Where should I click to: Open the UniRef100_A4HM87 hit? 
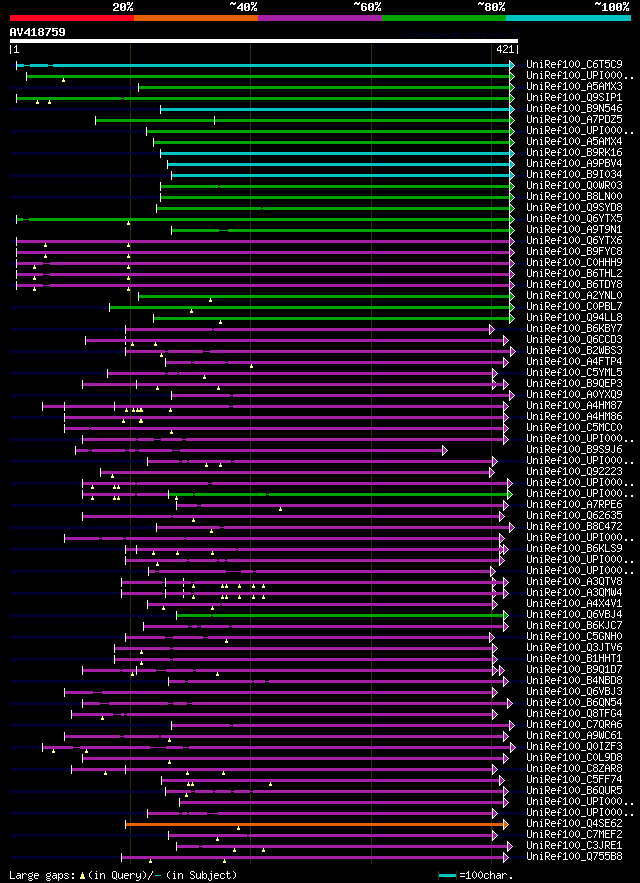point(575,406)
